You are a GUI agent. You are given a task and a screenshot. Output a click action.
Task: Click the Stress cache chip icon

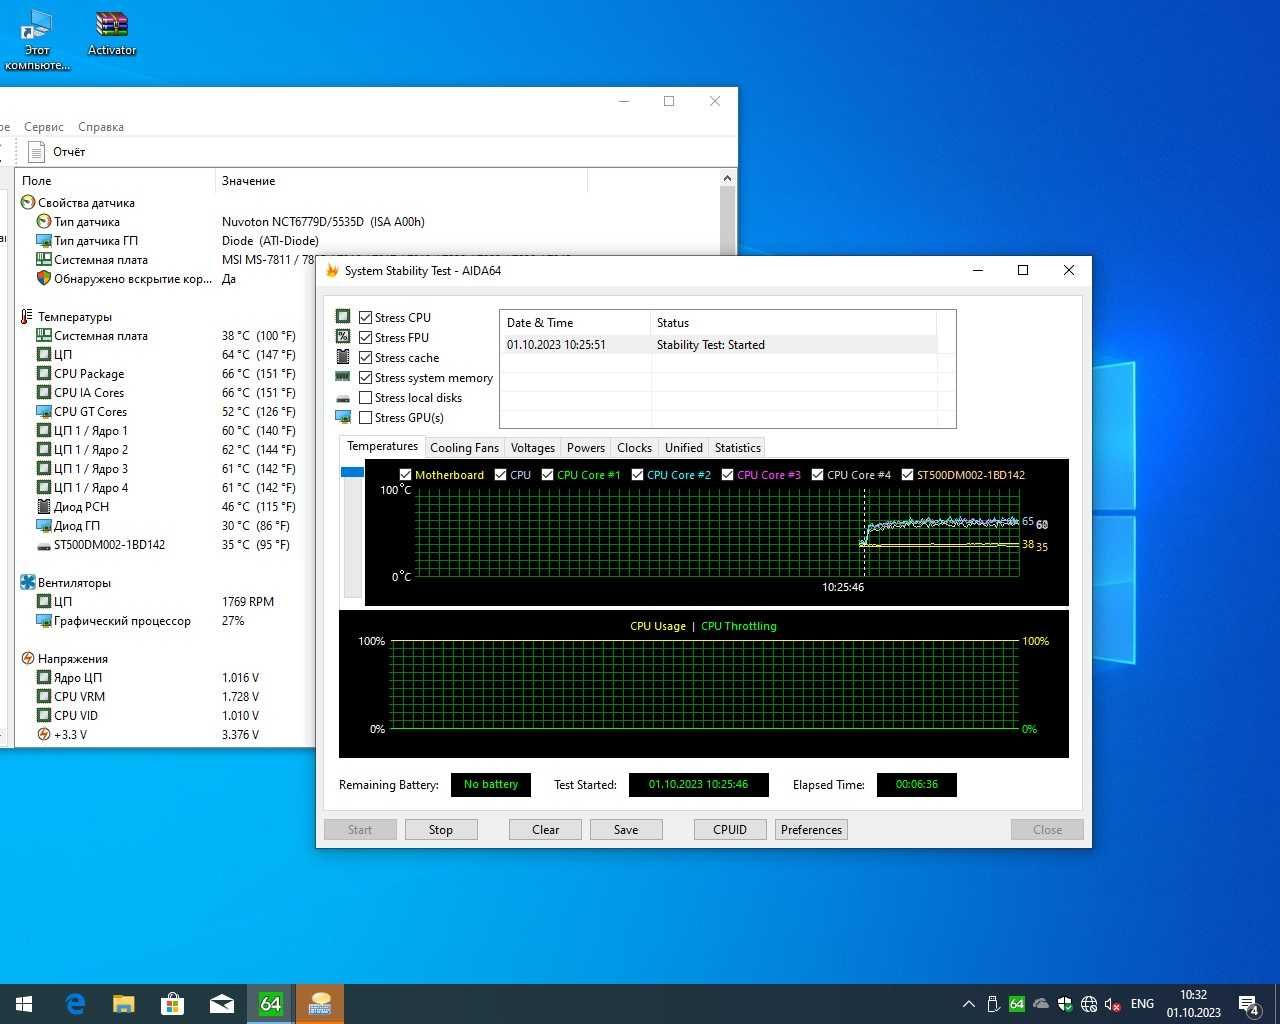tap(343, 356)
